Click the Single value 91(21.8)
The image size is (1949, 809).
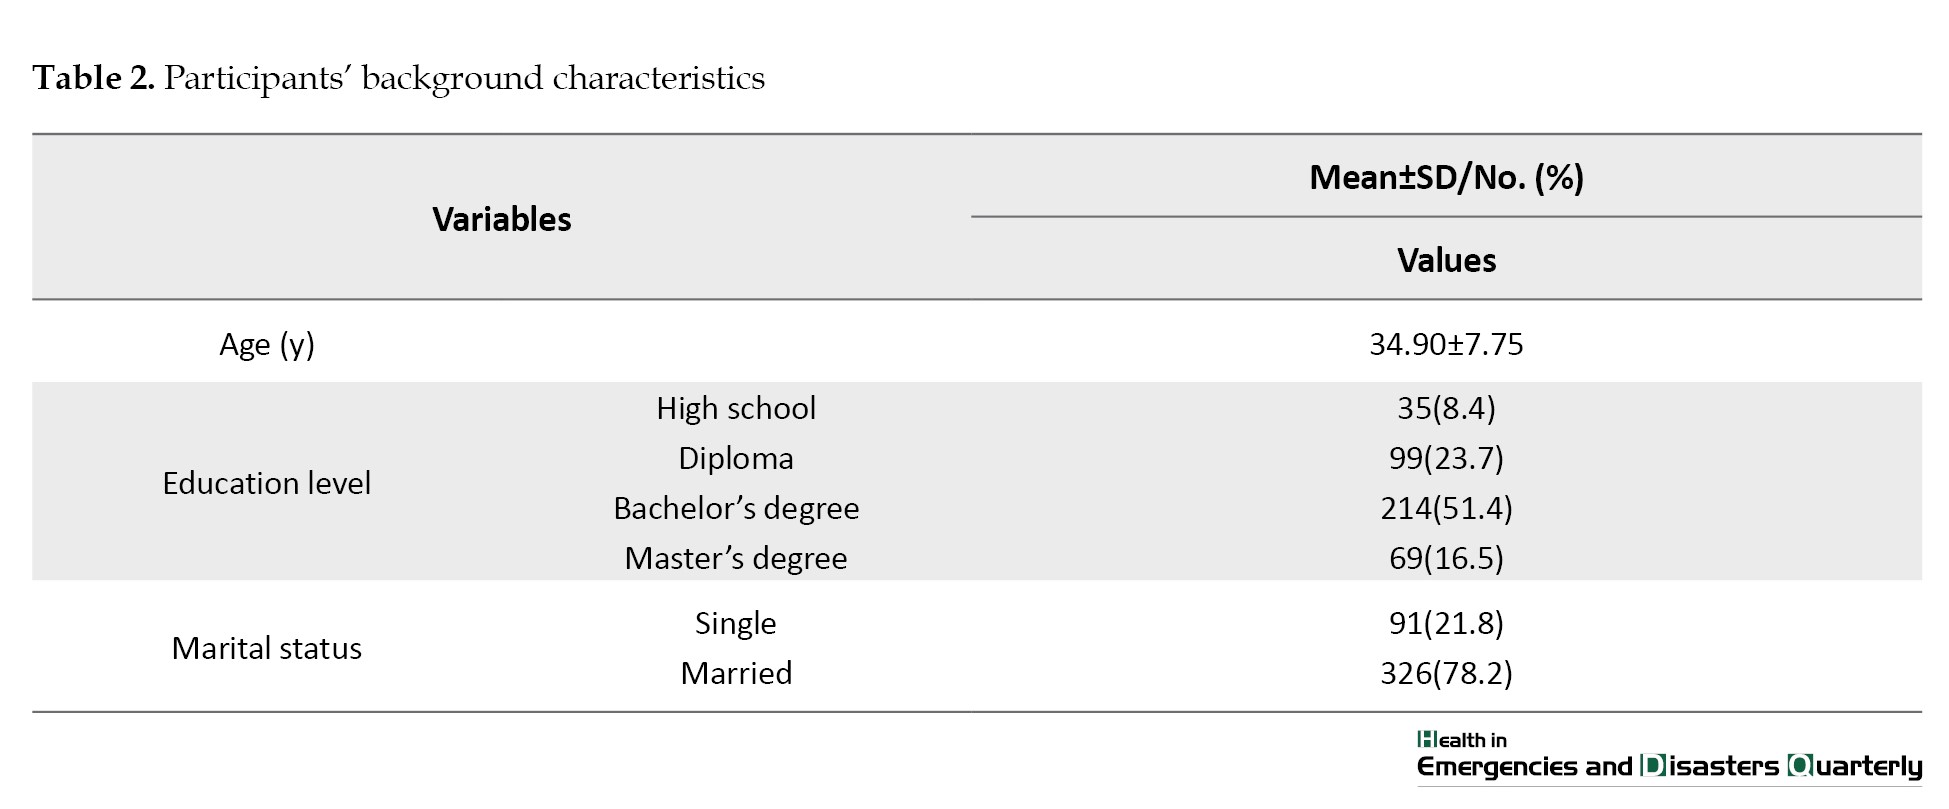pyautogui.click(x=1446, y=623)
